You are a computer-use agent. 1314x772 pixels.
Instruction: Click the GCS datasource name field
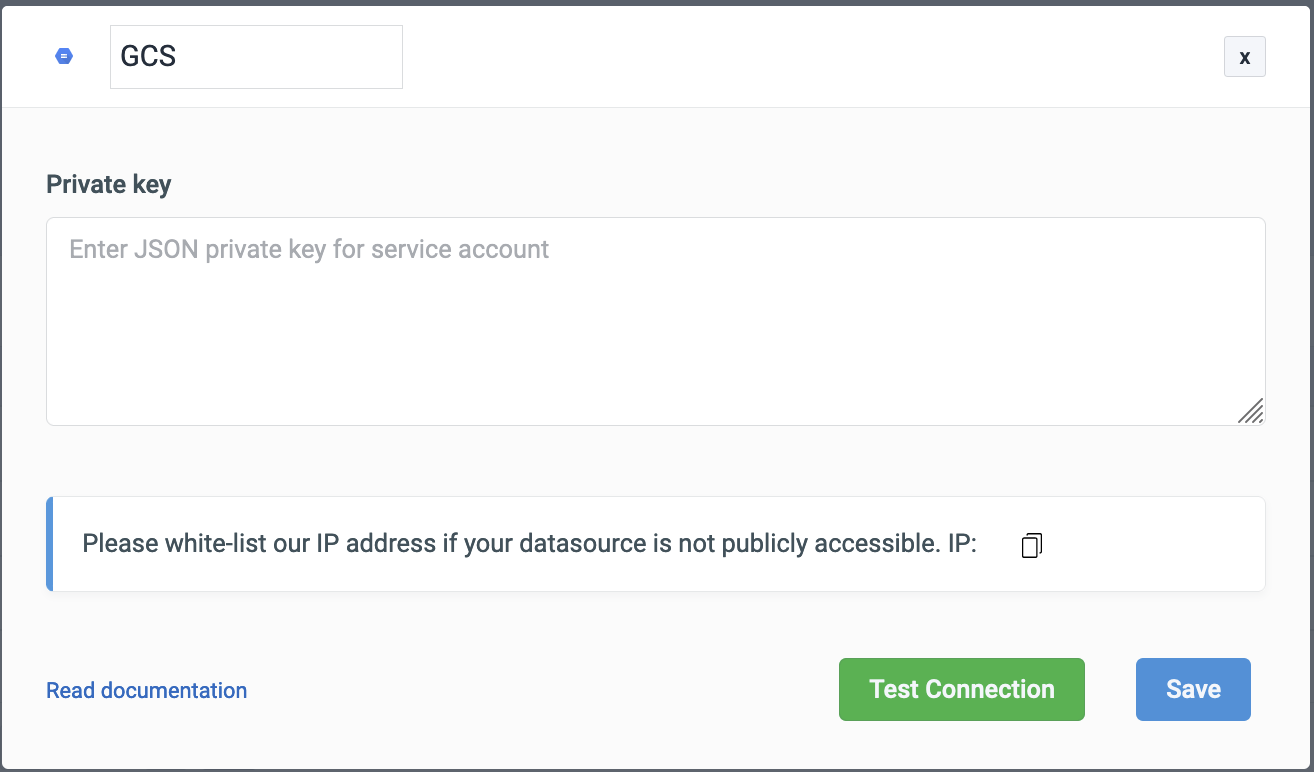[x=256, y=57]
